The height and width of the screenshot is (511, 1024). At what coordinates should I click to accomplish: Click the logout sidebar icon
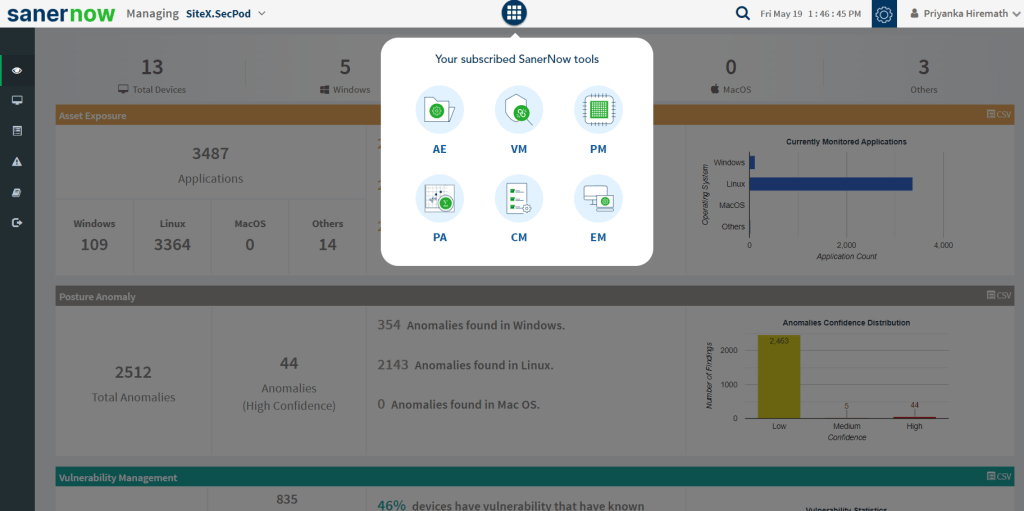17,223
